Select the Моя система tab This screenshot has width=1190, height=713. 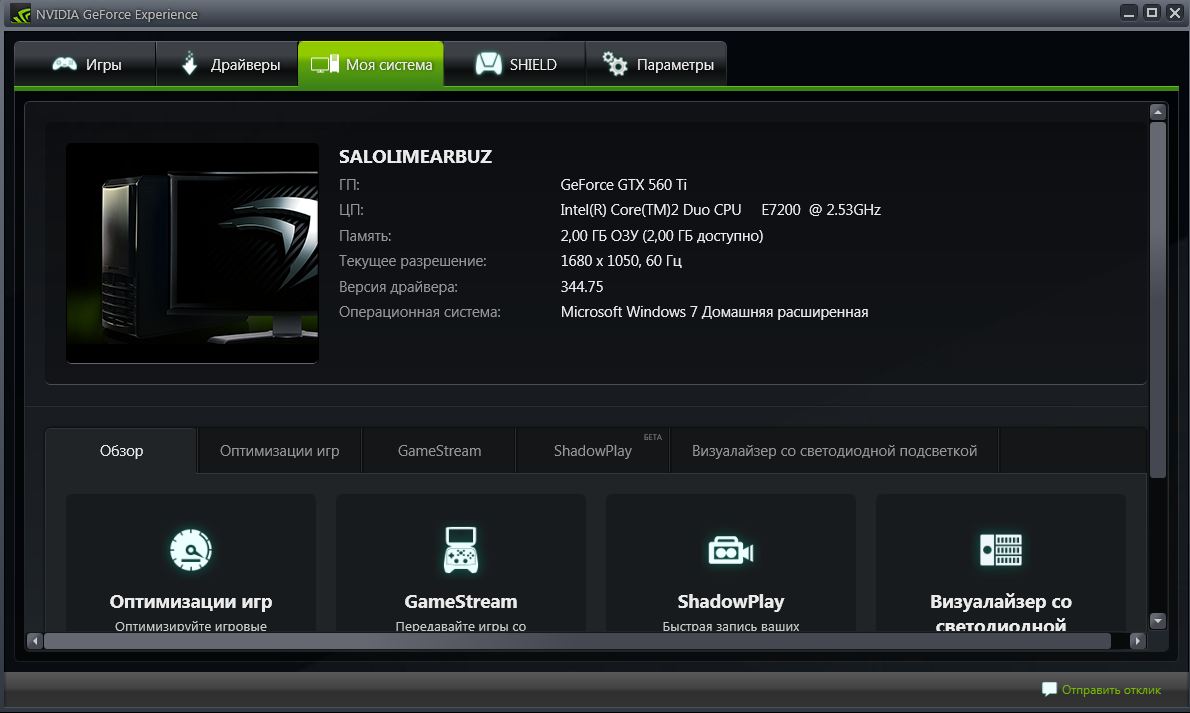[x=371, y=65]
